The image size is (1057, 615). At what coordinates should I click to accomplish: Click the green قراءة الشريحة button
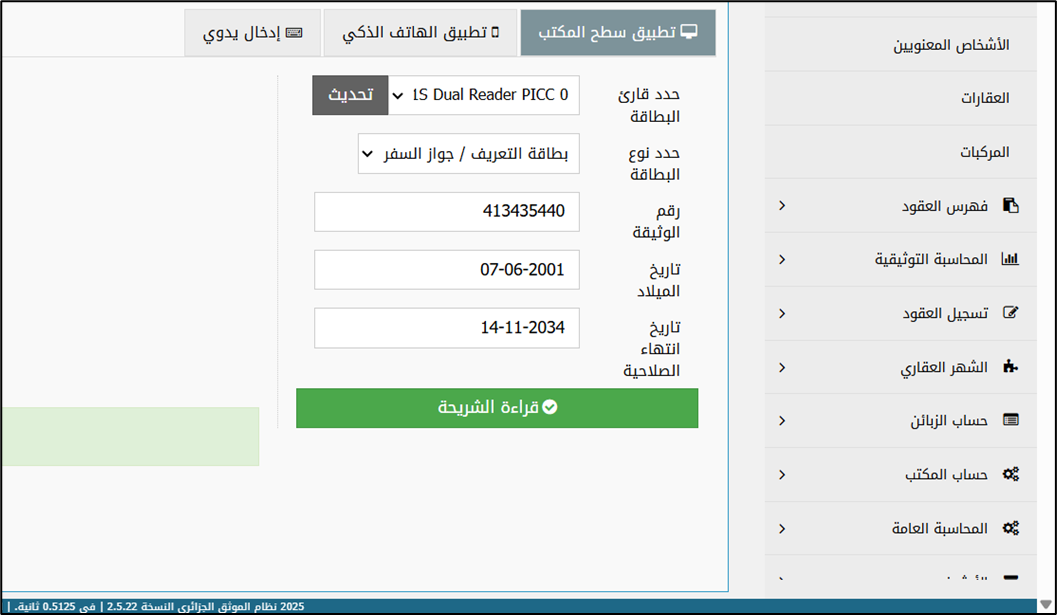pyautogui.click(x=497, y=408)
